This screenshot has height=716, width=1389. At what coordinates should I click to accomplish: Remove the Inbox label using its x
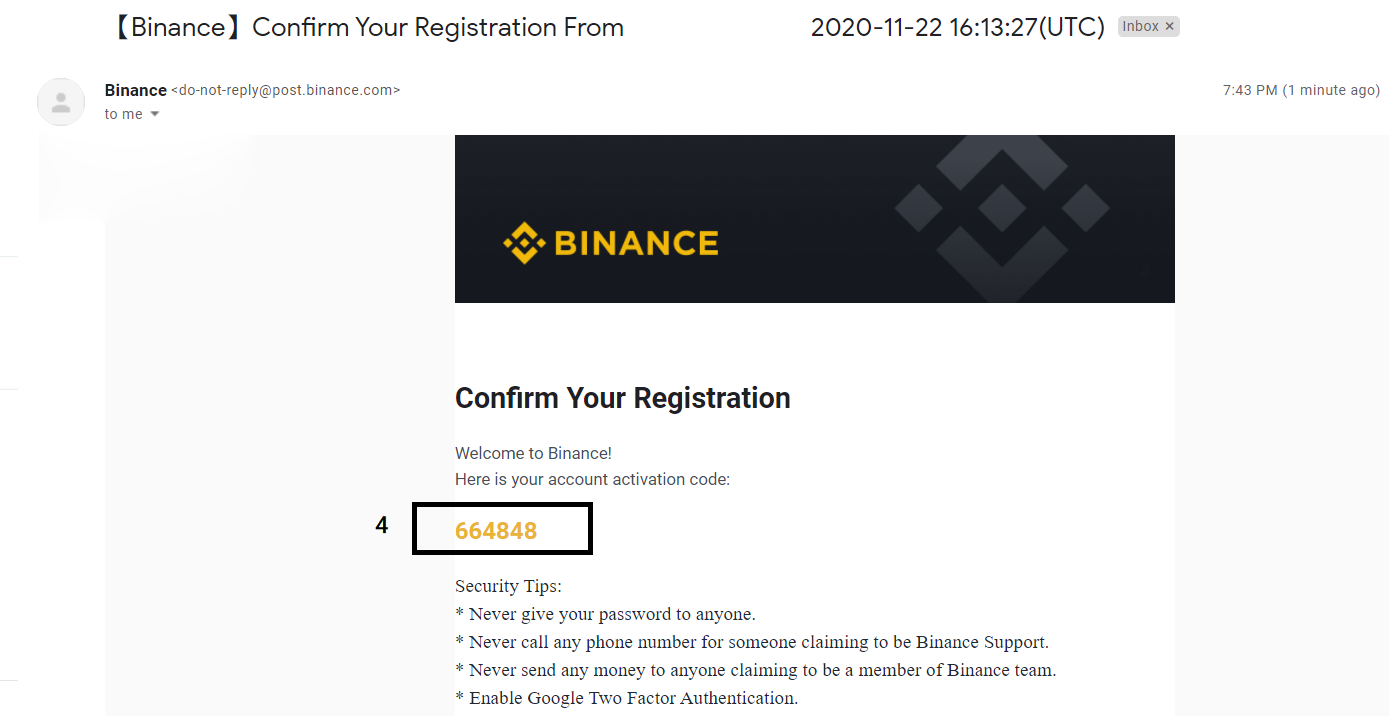[1169, 27]
